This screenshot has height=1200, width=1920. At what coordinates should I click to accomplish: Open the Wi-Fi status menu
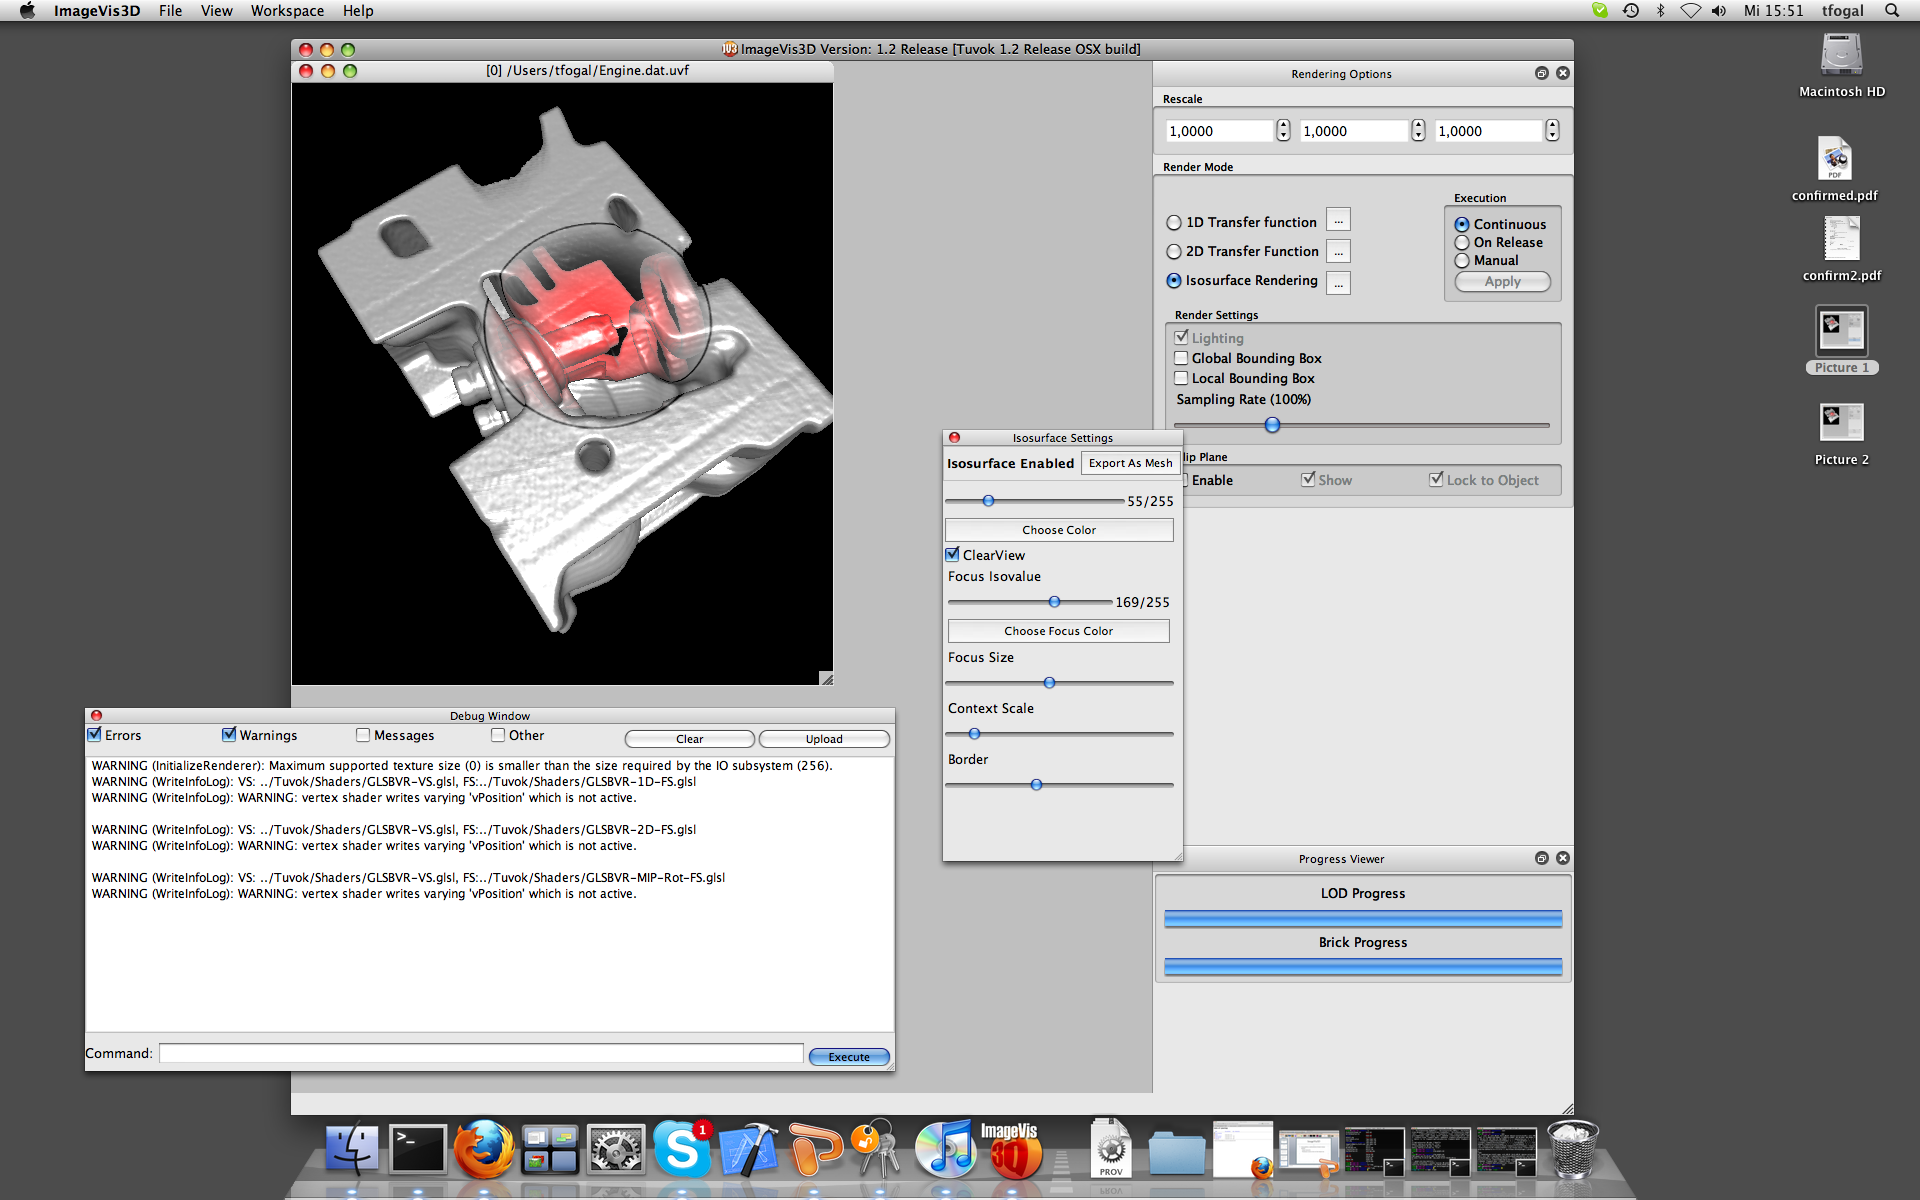[x=1690, y=11]
